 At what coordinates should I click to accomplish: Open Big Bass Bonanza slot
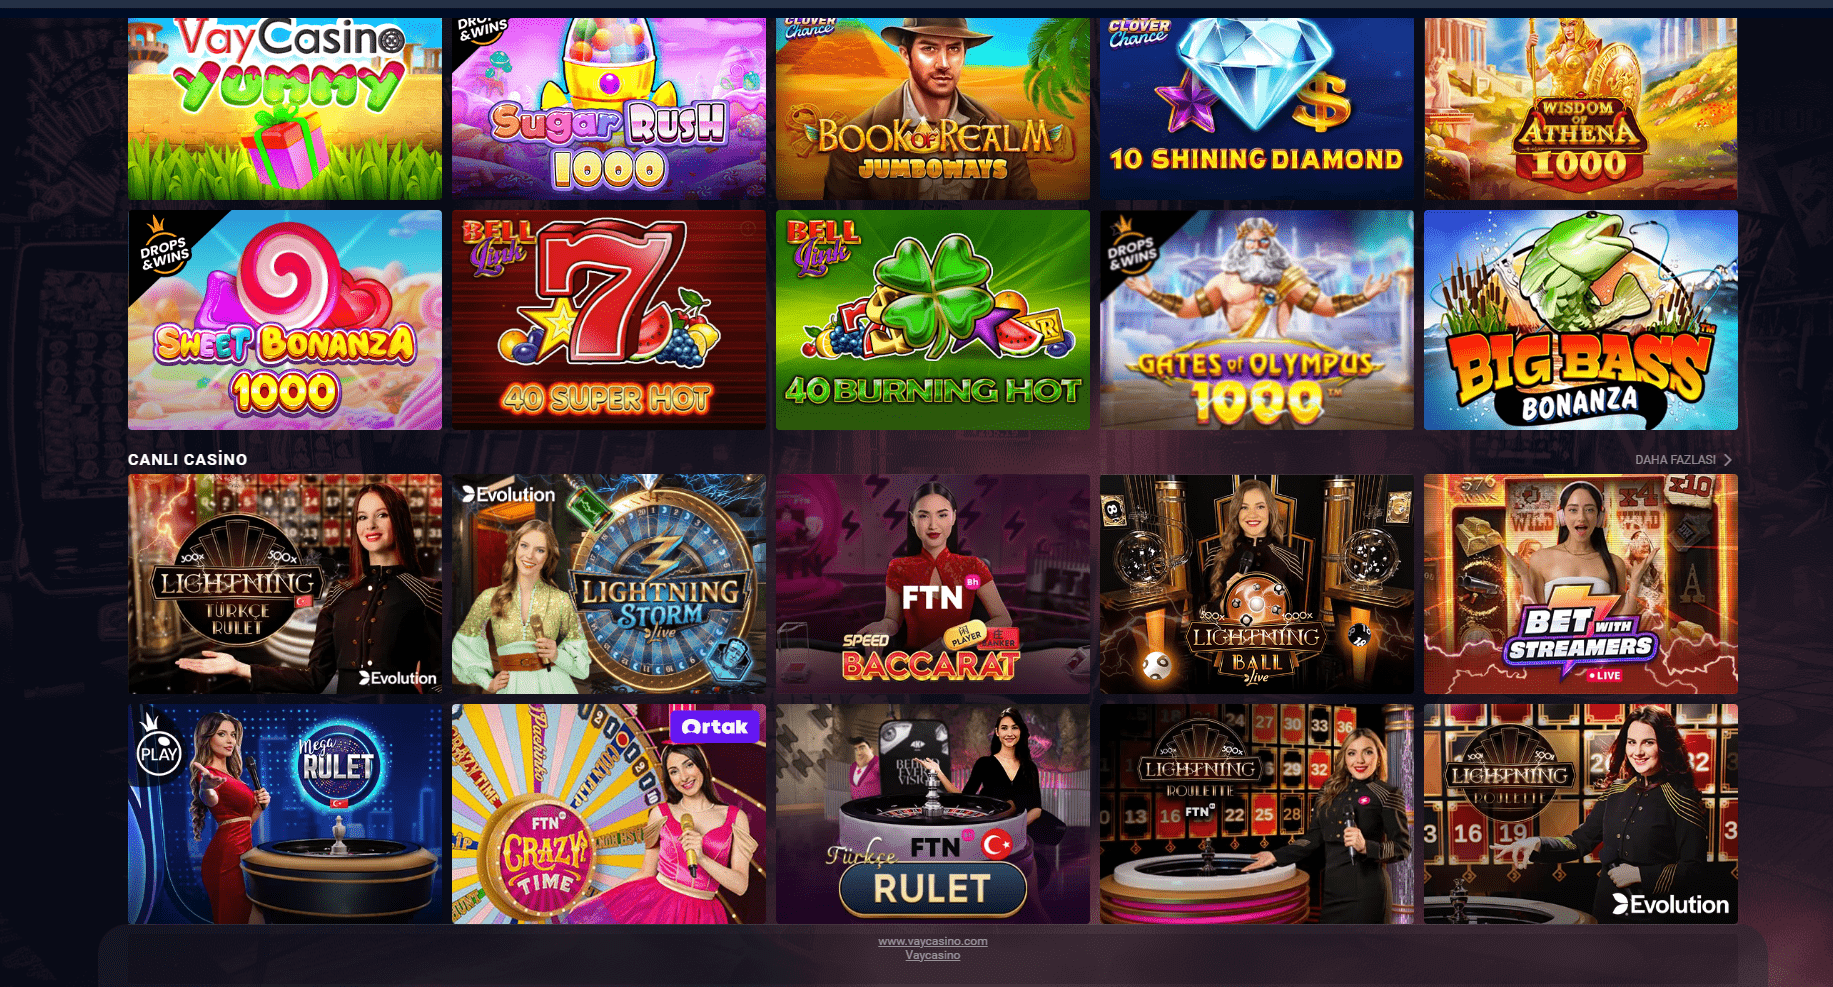1580,320
